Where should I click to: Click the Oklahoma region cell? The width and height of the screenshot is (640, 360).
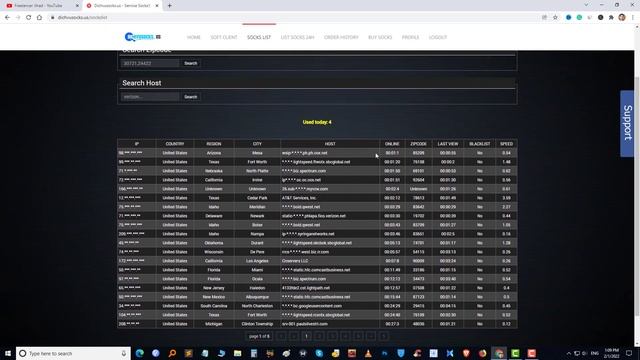[x=214, y=243]
